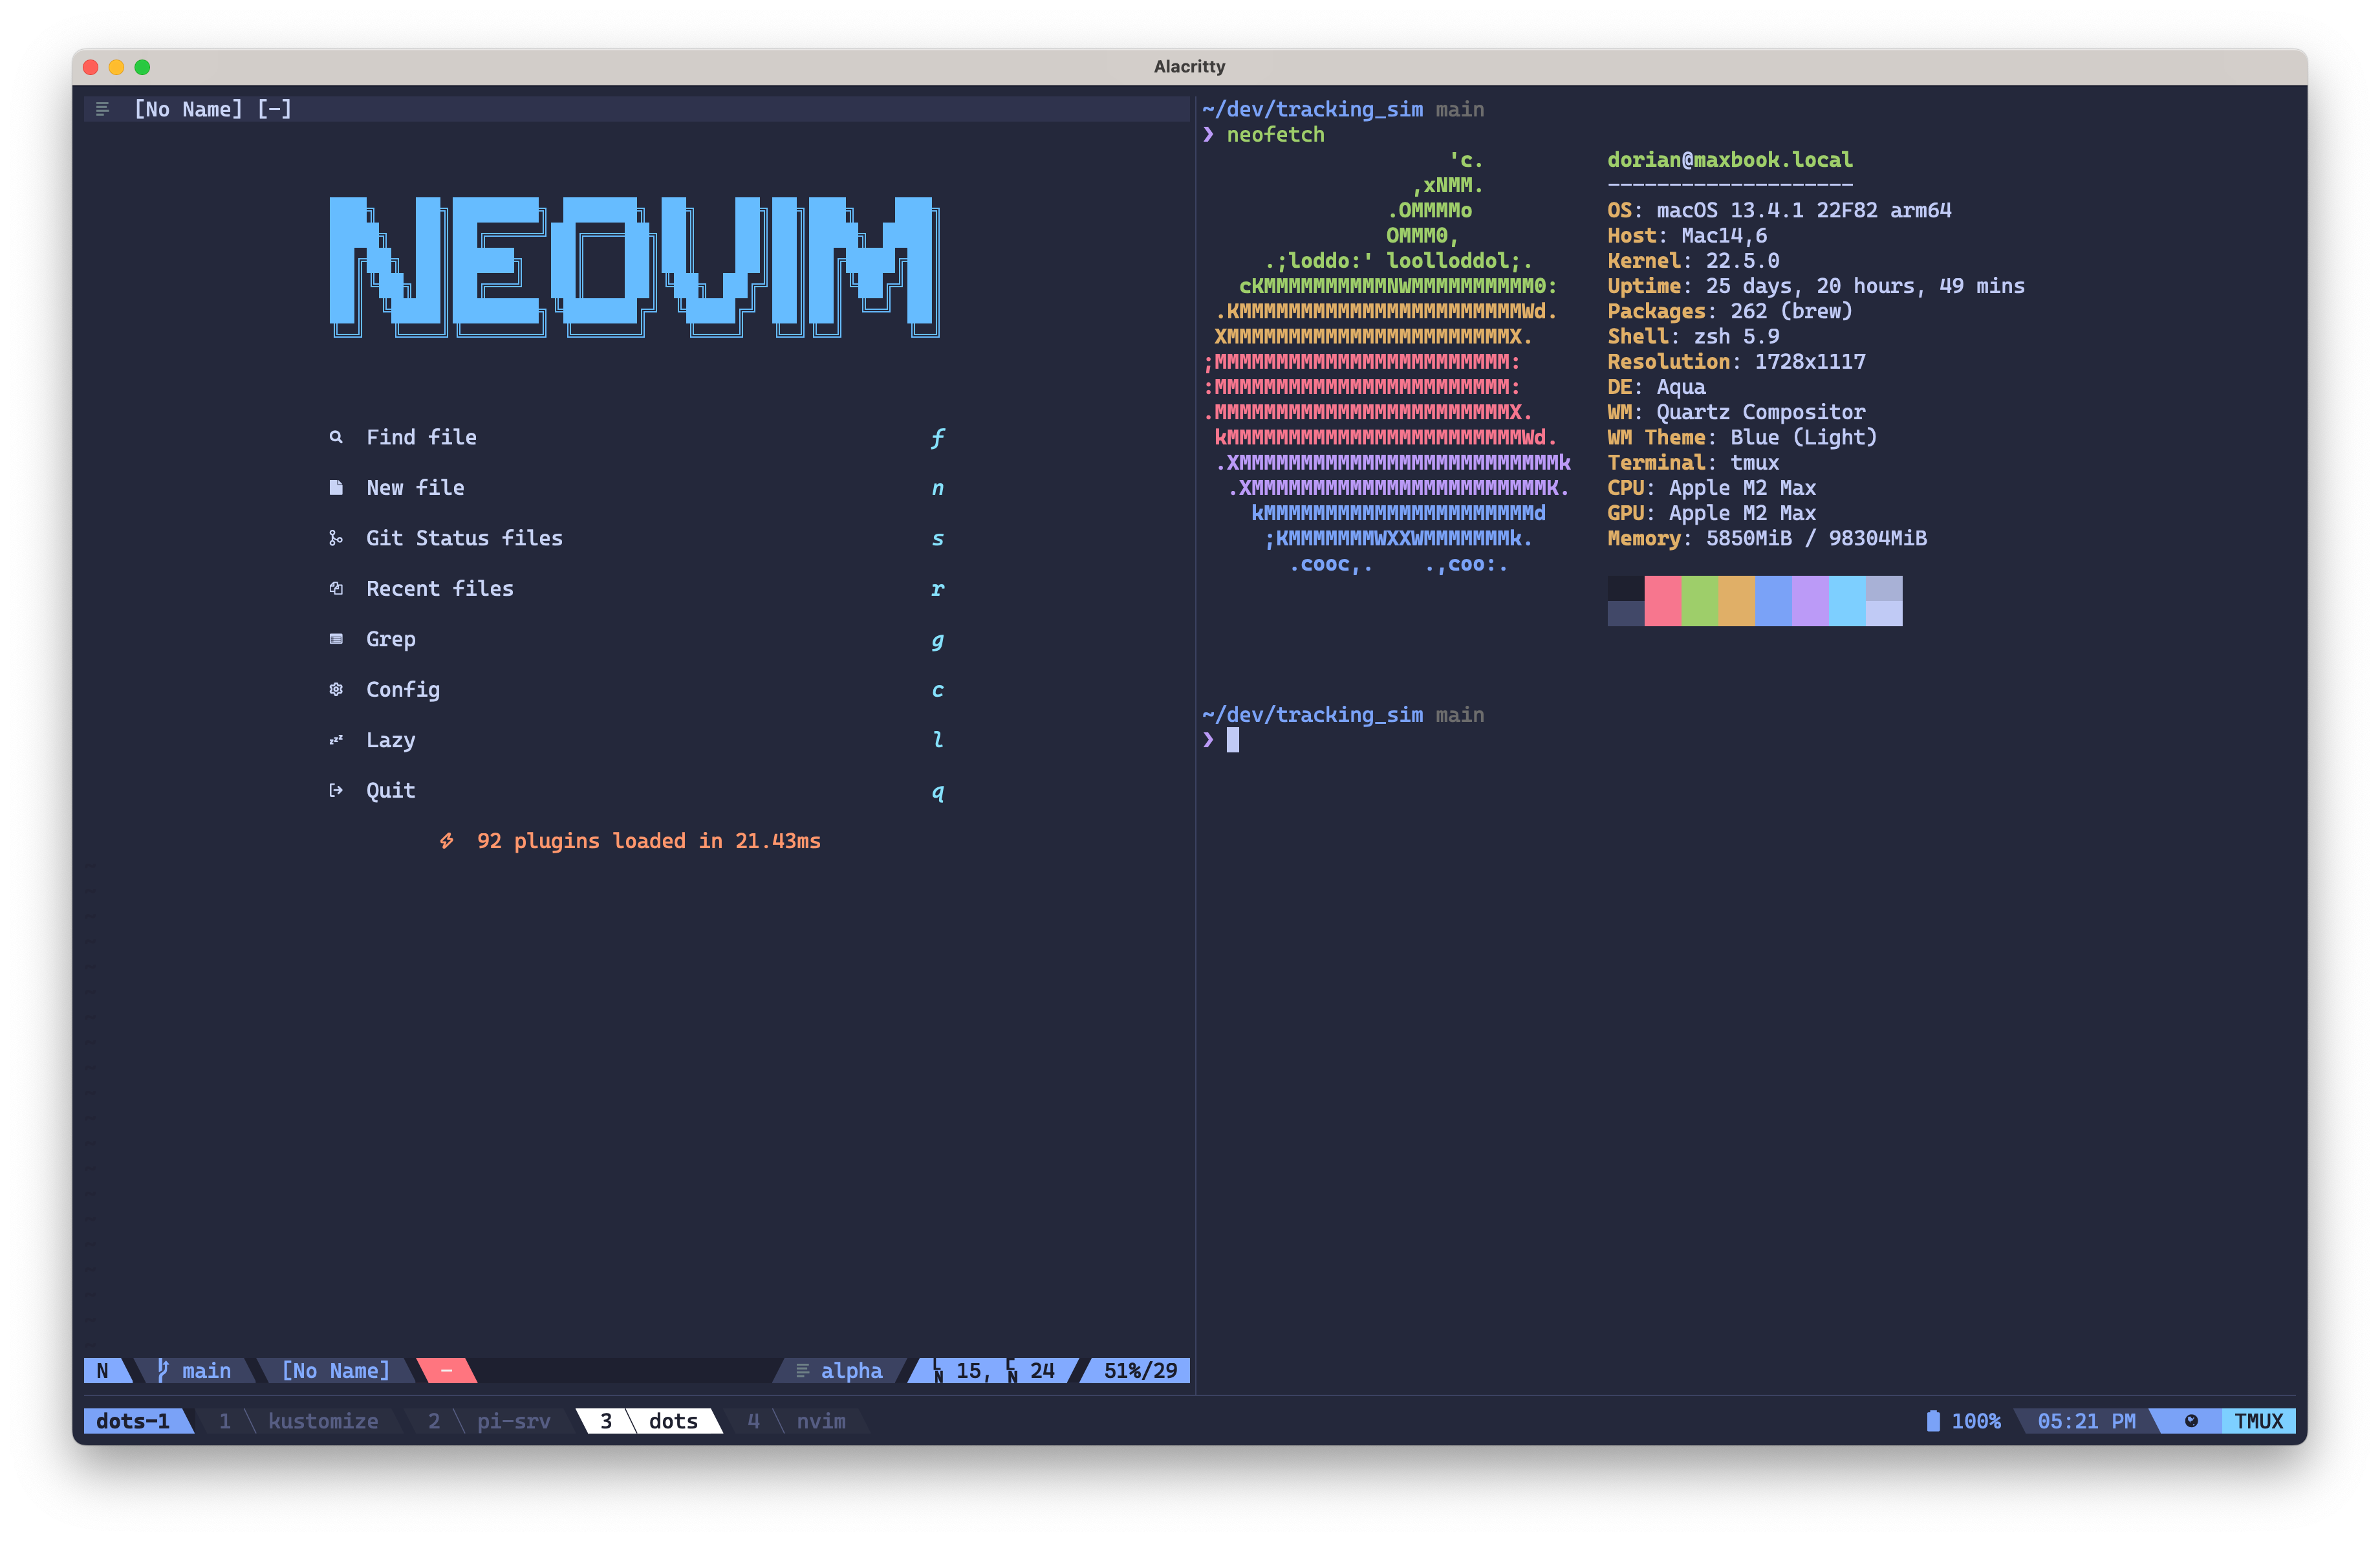Click the lightning bolt plugins icon

click(447, 841)
